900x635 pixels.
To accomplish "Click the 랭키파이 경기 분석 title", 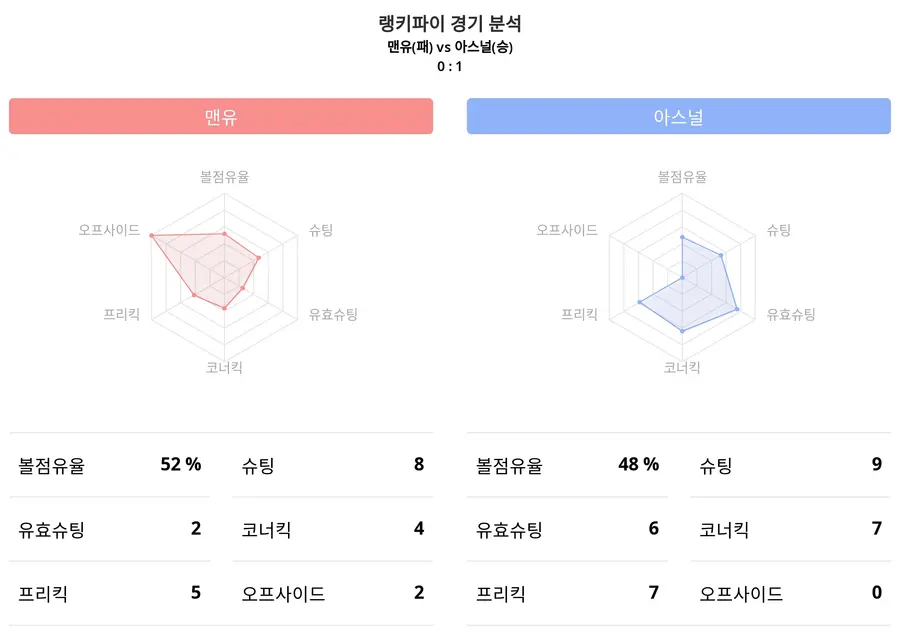I will [450, 24].
